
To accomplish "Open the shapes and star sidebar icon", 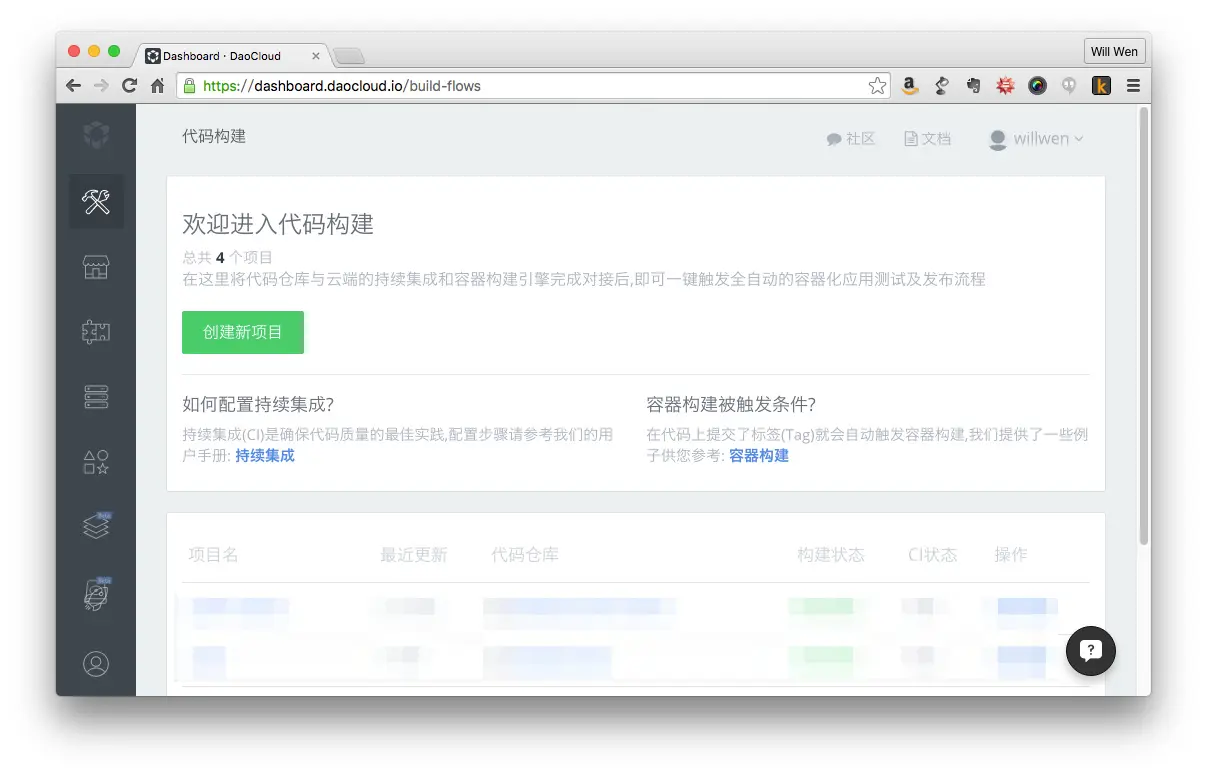I will coord(96,462).
